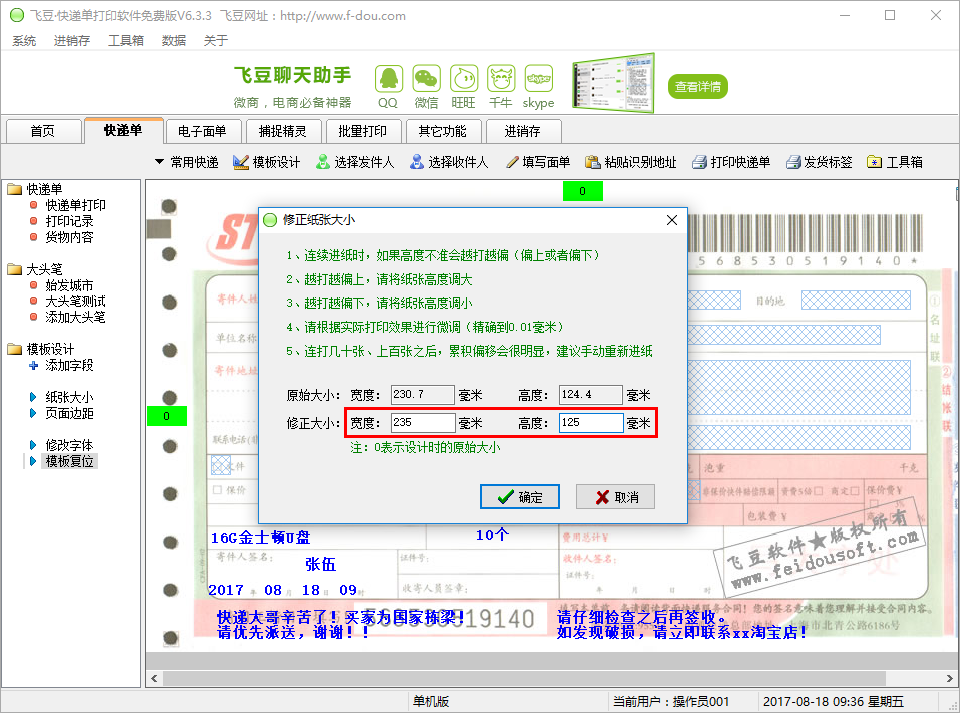Screen dimensions: 960x713
Task: Switch to the 捕捉精灵 tab
Action: click(x=282, y=131)
